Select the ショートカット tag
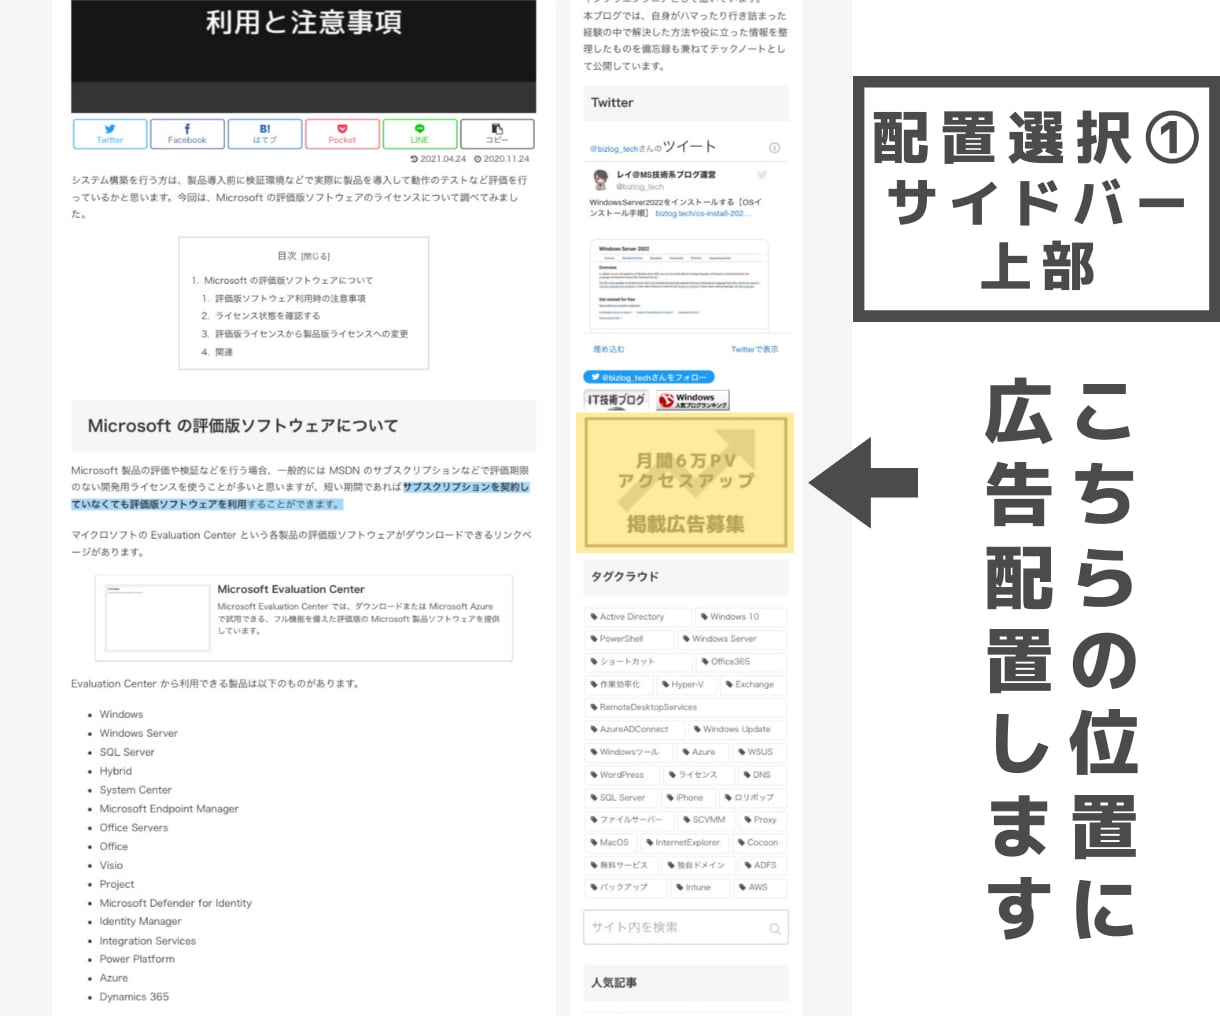This screenshot has height=1016, width=1220. (x=638, y=662)
